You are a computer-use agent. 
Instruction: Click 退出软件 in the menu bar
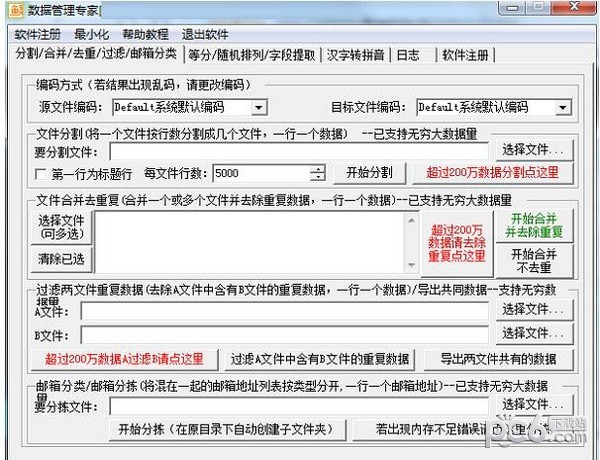coord(205,34)
